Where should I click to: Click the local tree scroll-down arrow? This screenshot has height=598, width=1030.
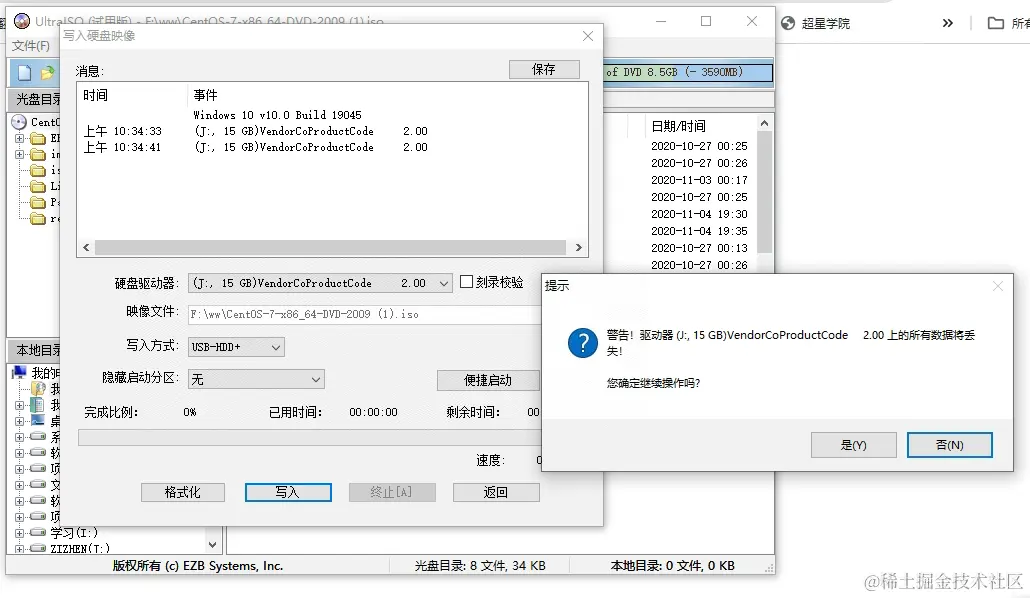(212, 545)
